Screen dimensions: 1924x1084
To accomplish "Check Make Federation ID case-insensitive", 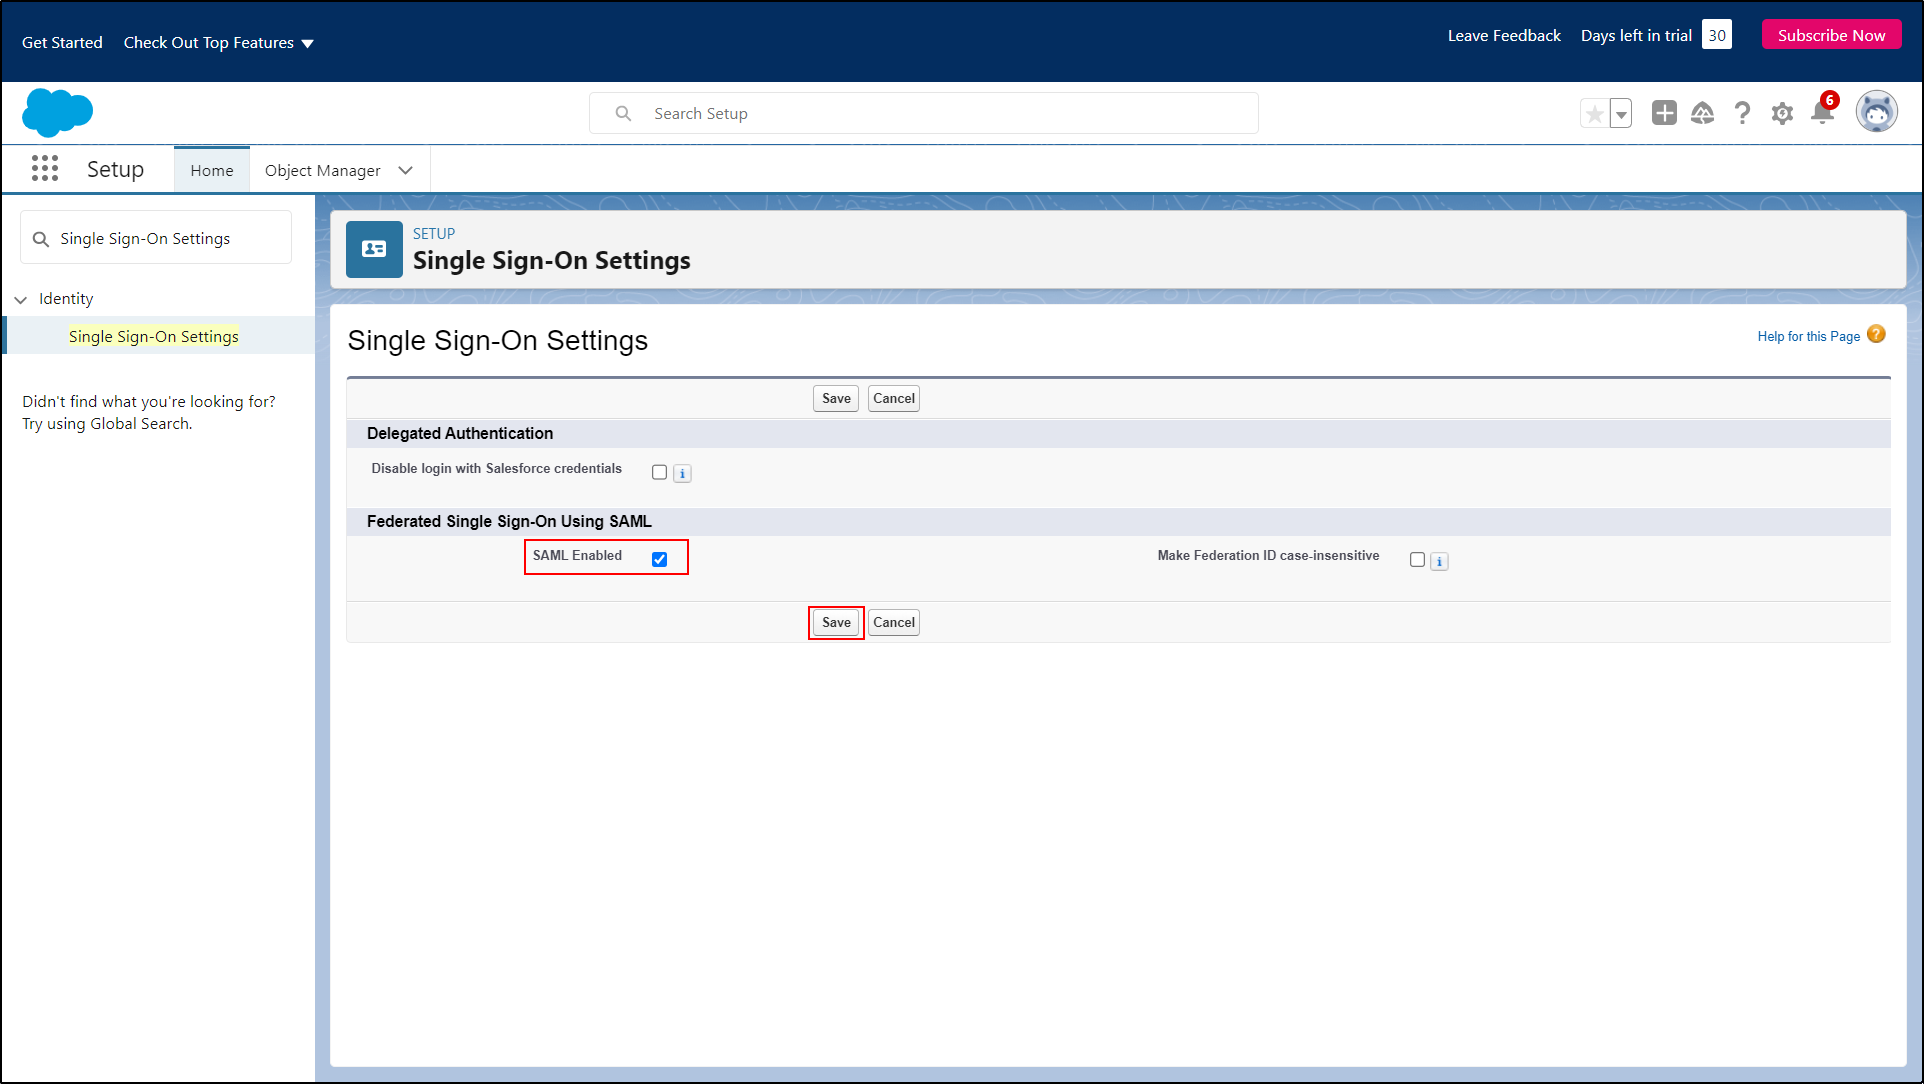I will coord(1417,559).
